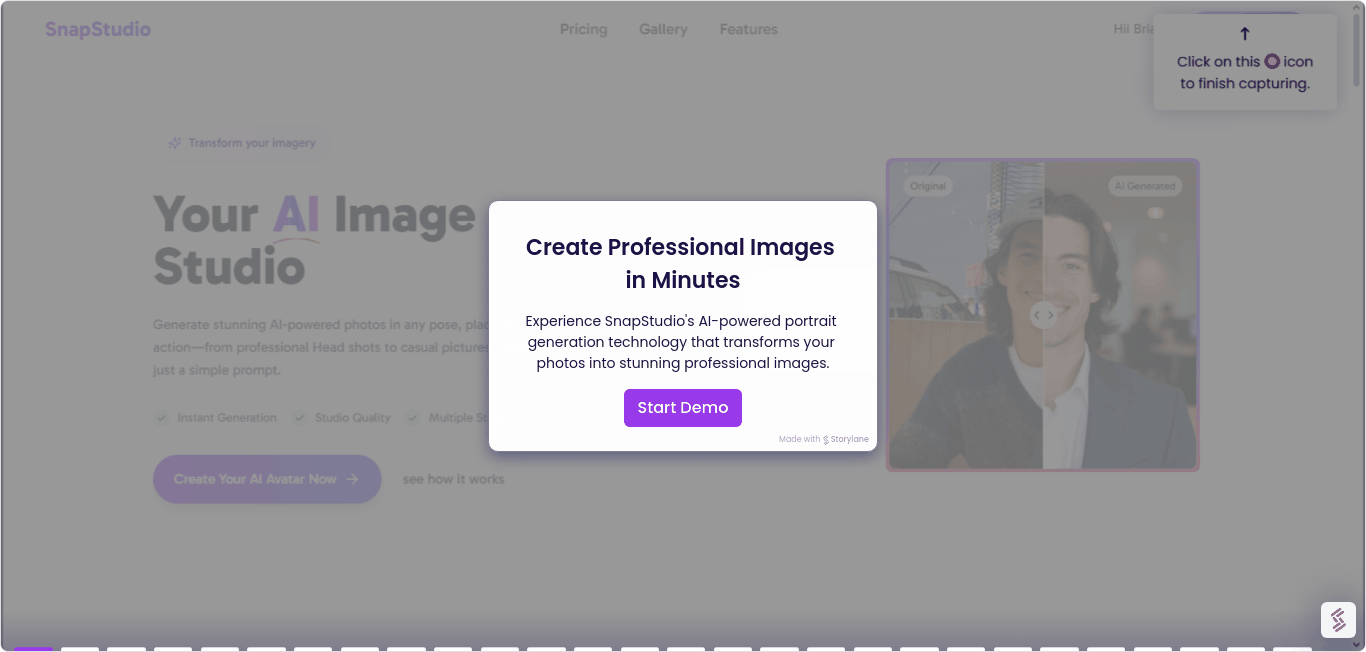Click the right chevron on the image comparison handle

pos(1050,315)
